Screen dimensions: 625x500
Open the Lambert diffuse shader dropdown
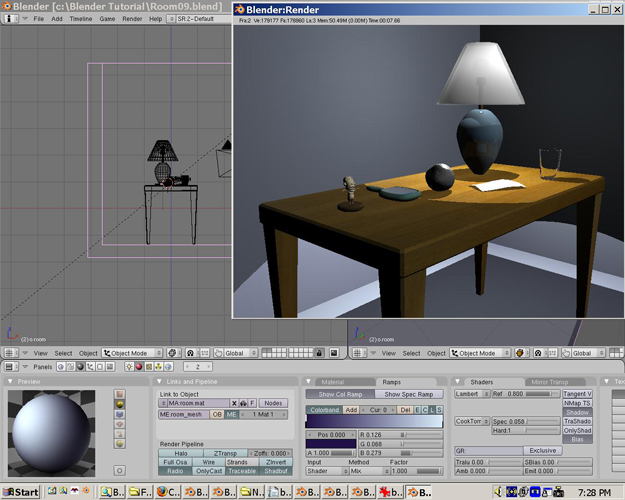click(x=471, y=394)
